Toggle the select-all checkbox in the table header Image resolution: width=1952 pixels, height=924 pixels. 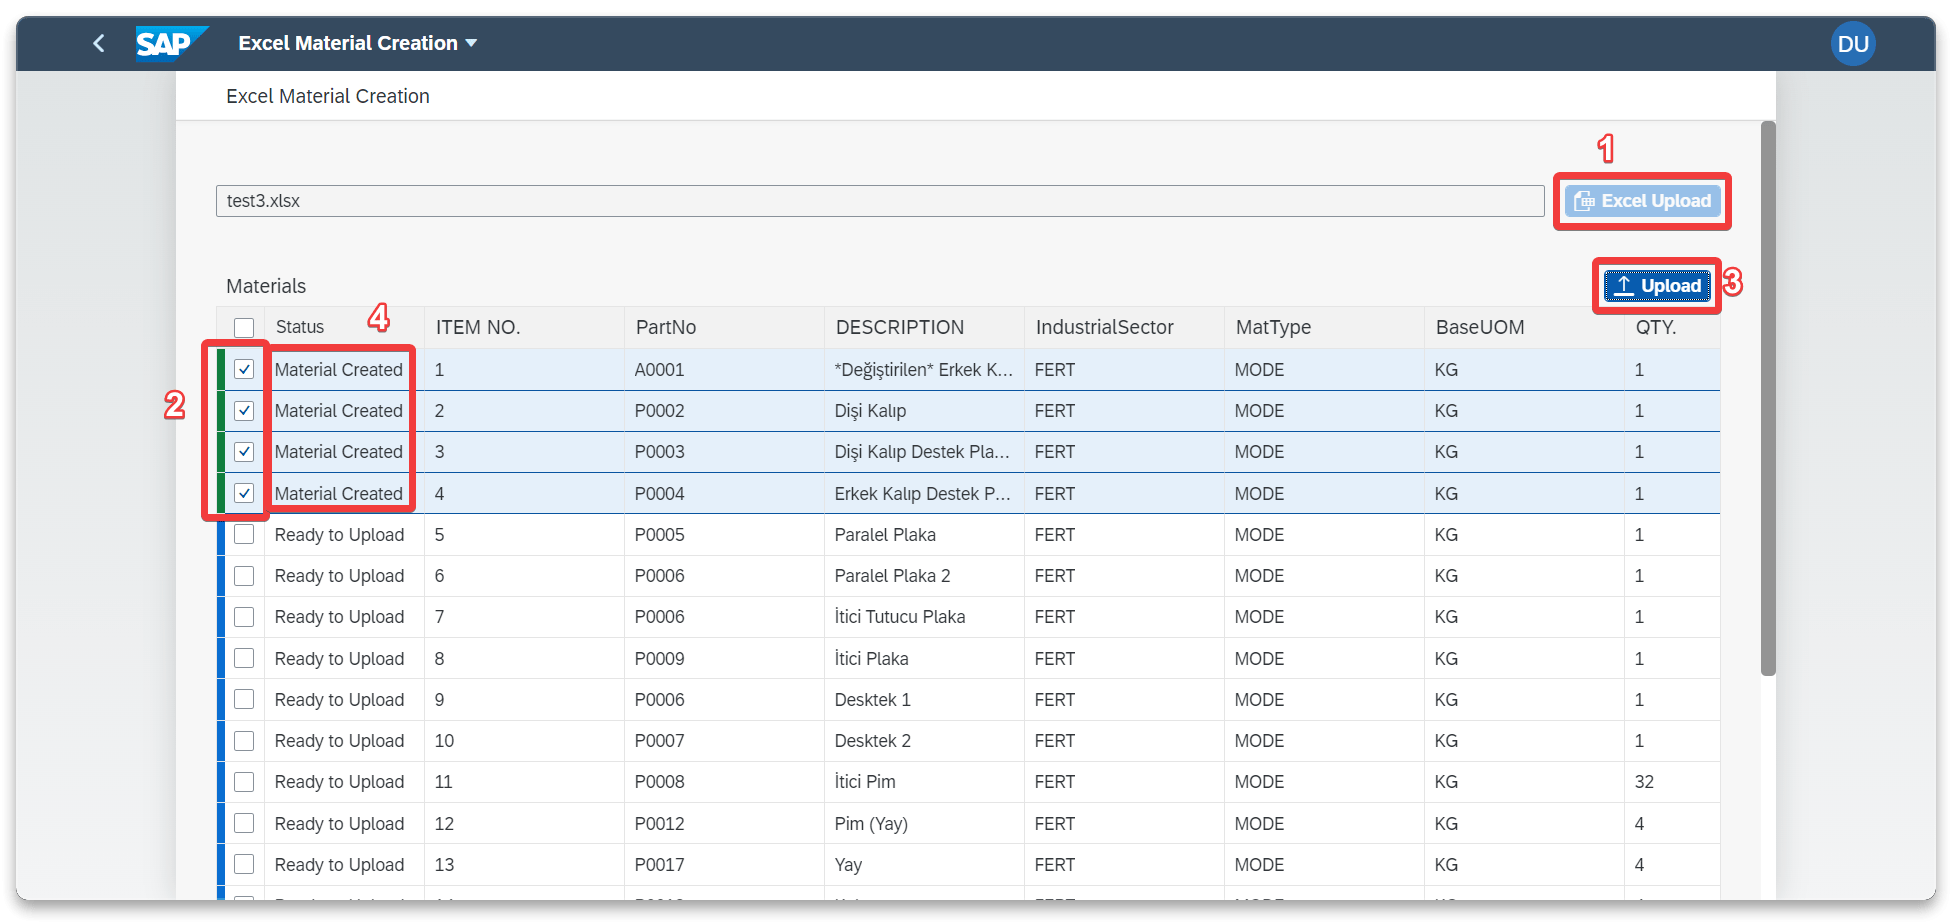244,326
